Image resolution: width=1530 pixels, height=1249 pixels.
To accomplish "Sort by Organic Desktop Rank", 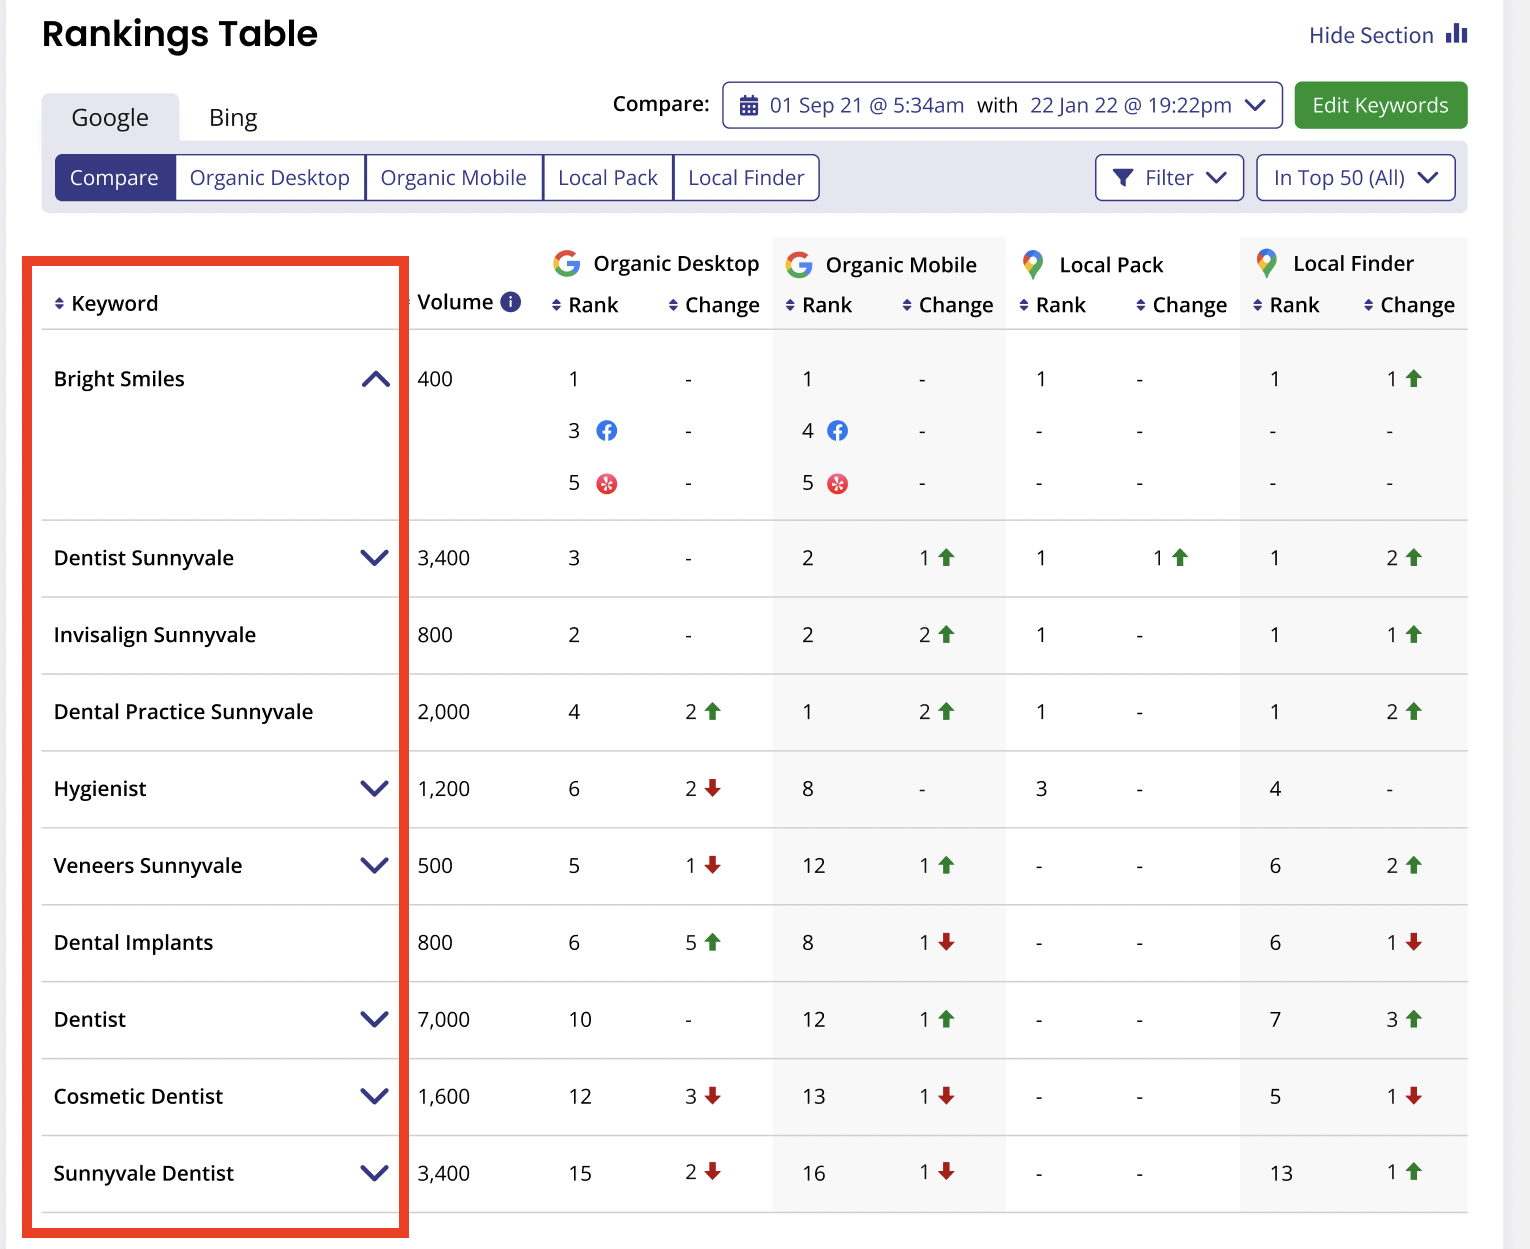I will pyautogui.click(x=556, y=305).
